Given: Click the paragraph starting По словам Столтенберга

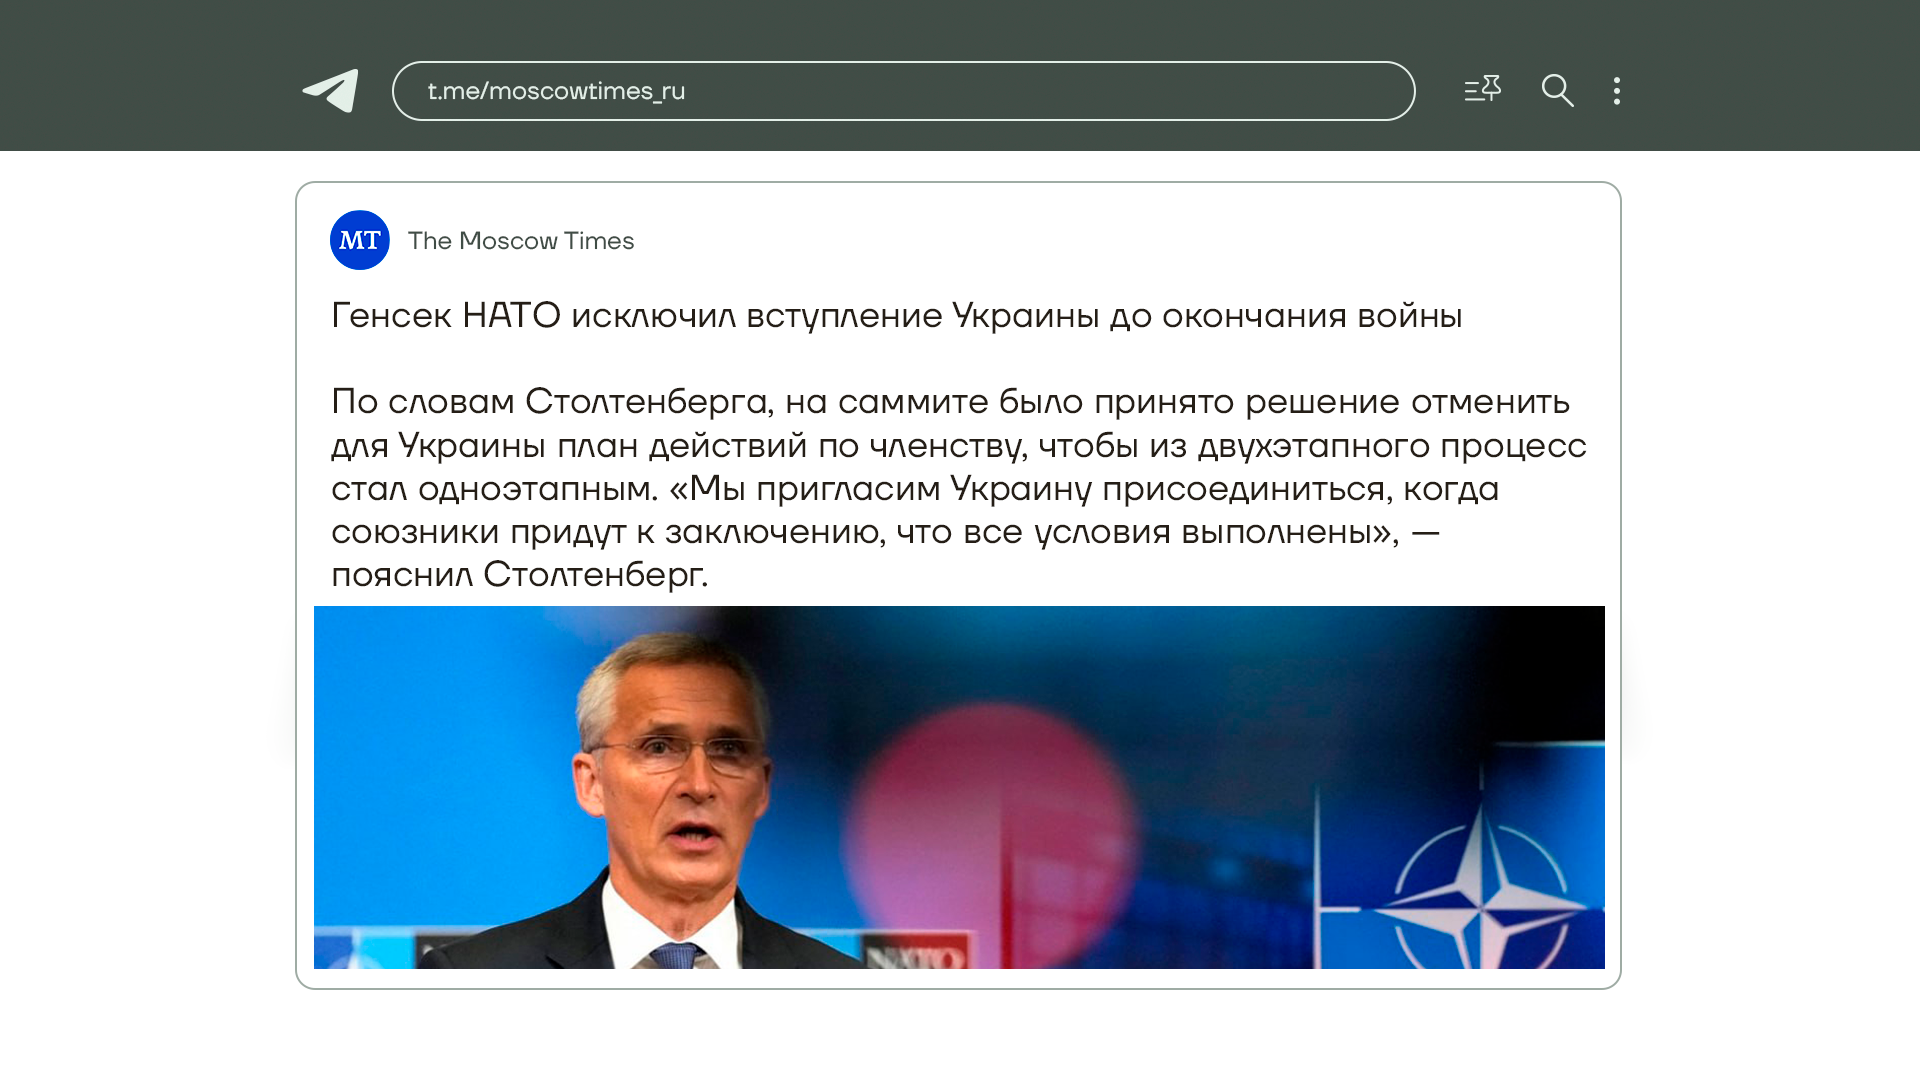Looking at the screenshot, I should 959,488.
